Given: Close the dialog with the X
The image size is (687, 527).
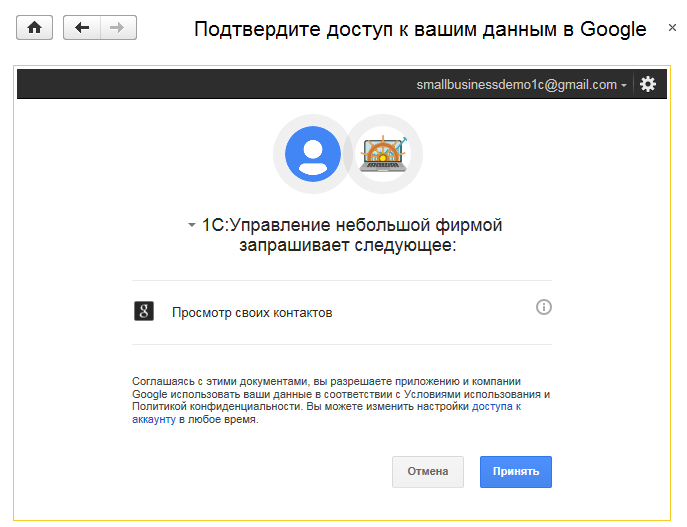Looking at the screenshot, I should [672, 28].
